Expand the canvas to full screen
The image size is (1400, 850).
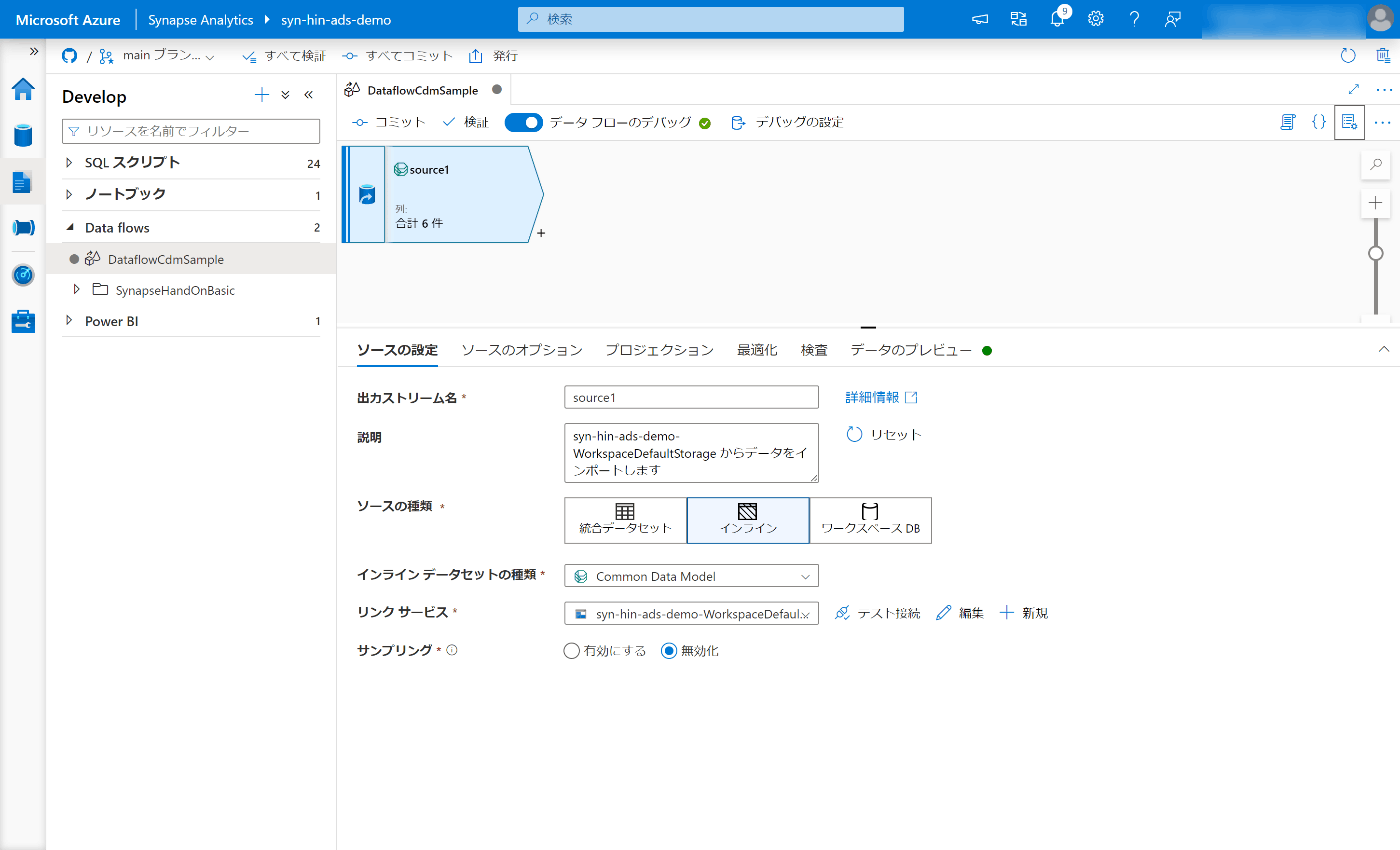[1354, 89]
